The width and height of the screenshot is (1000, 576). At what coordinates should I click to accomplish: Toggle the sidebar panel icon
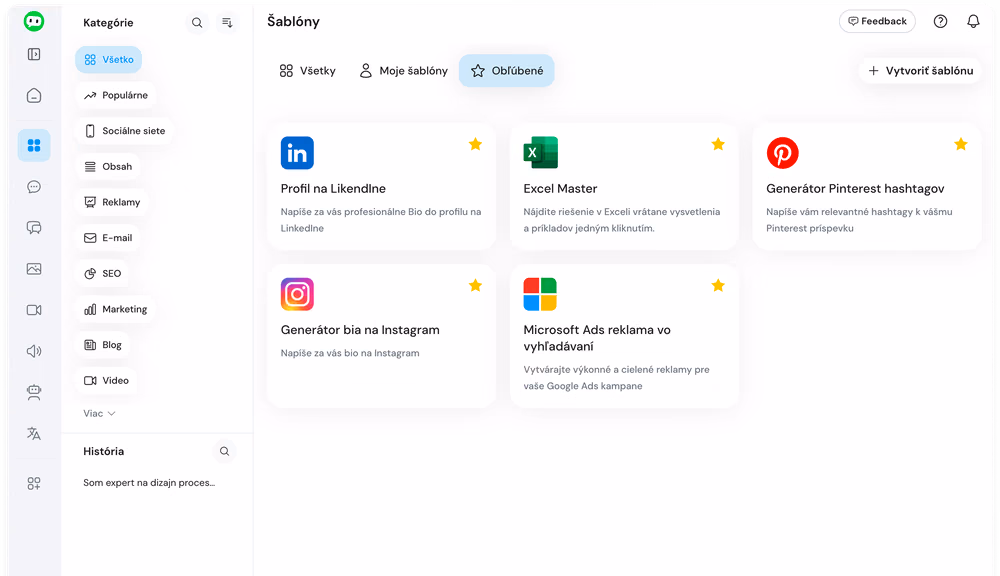[x=34, y=54]
